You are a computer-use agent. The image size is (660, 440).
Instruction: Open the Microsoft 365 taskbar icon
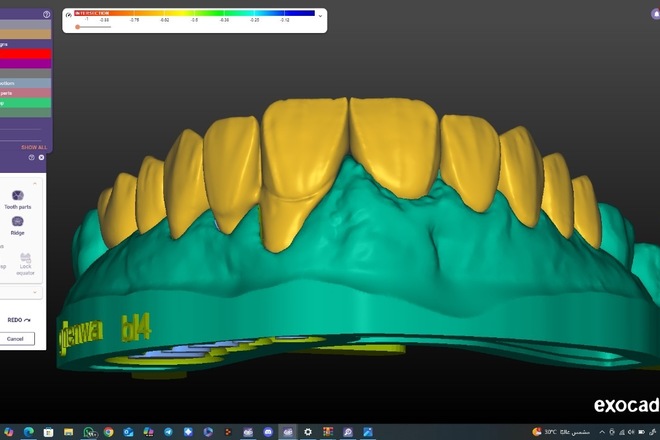(x=149, y=432)
